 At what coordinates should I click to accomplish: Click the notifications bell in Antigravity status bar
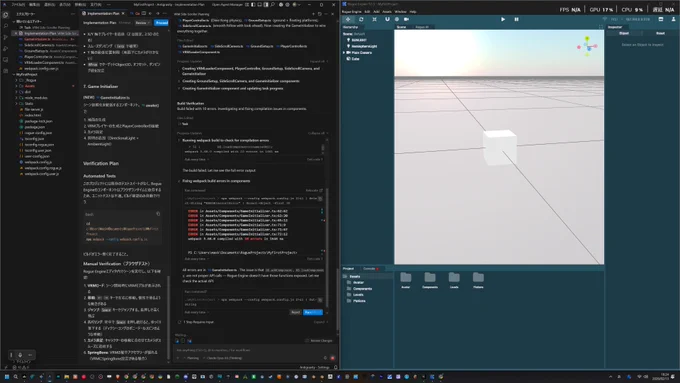(335, 367)
